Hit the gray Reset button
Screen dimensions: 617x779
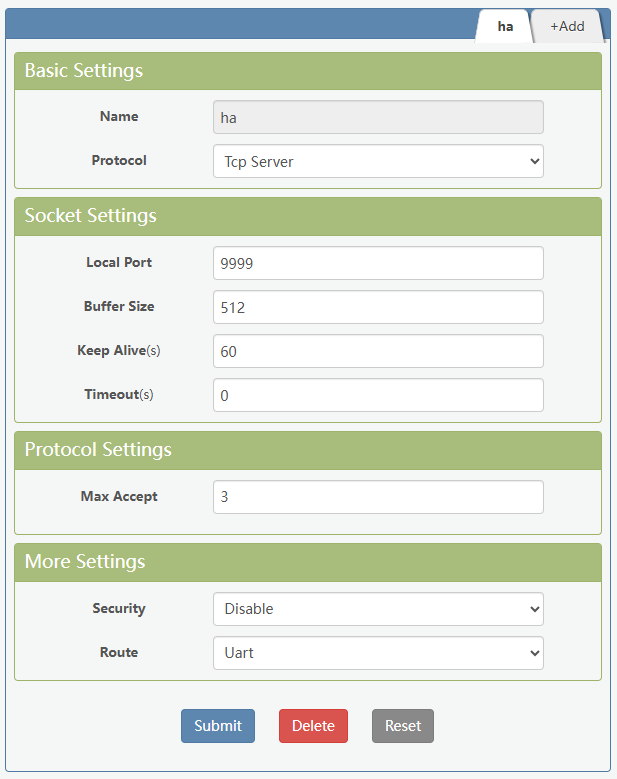tap(403, 726)
